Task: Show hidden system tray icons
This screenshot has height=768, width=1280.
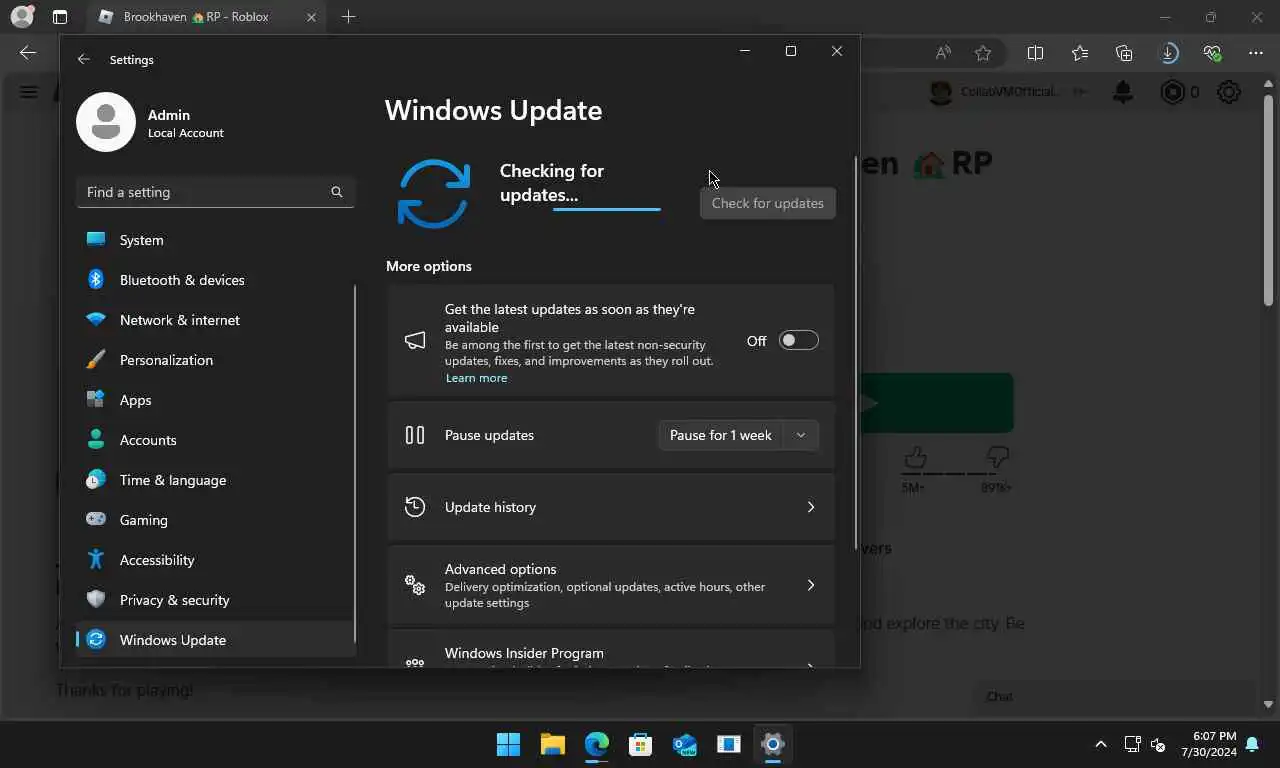Action: [1101, 744]
